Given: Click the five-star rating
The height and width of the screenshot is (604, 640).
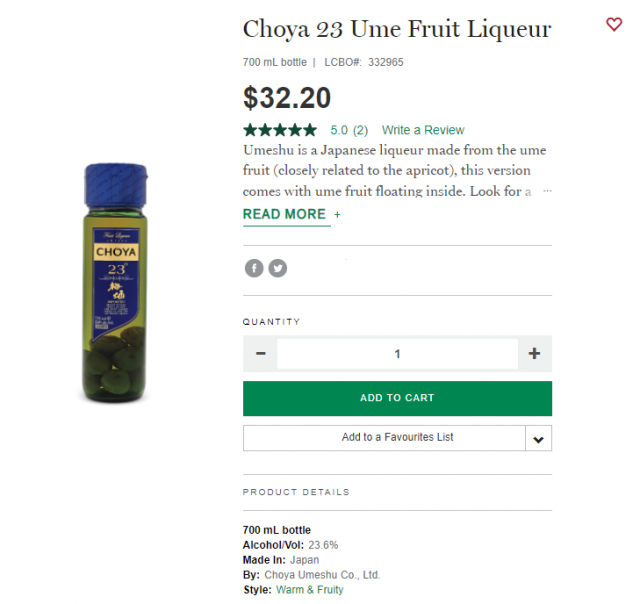Looking at the screenshot, I should tap(280, 130).
